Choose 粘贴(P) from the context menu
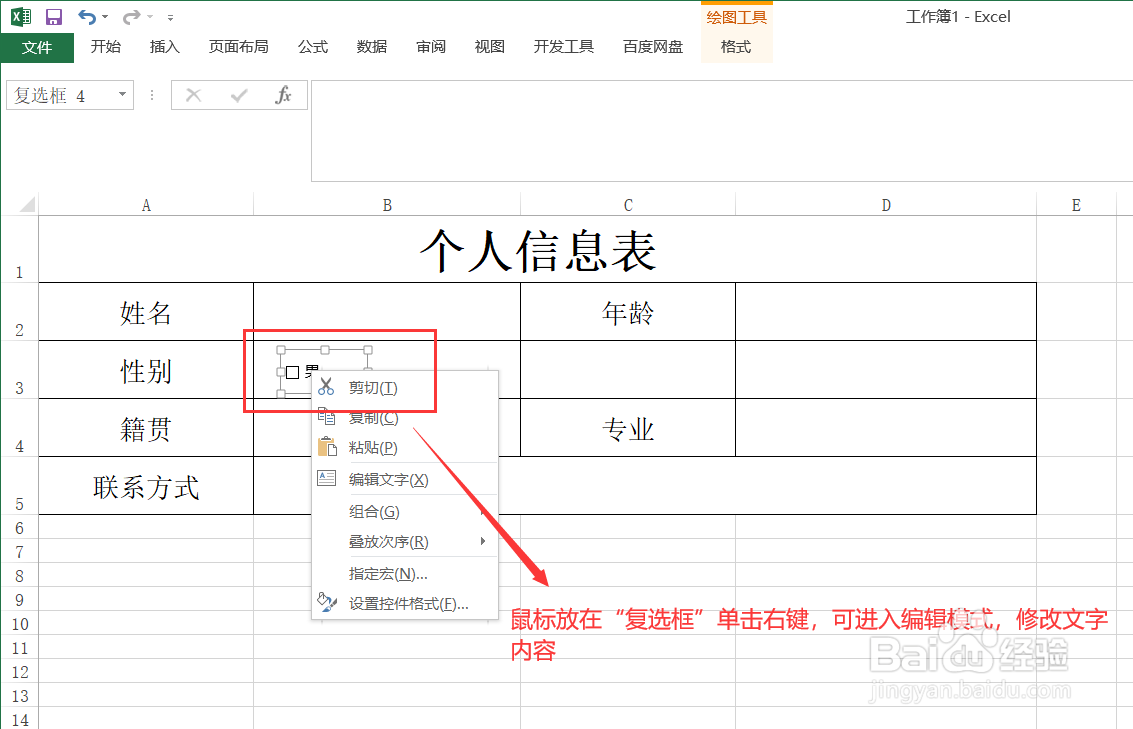Viewport: 1133px width, 729px height. click(x=405, y=448)
